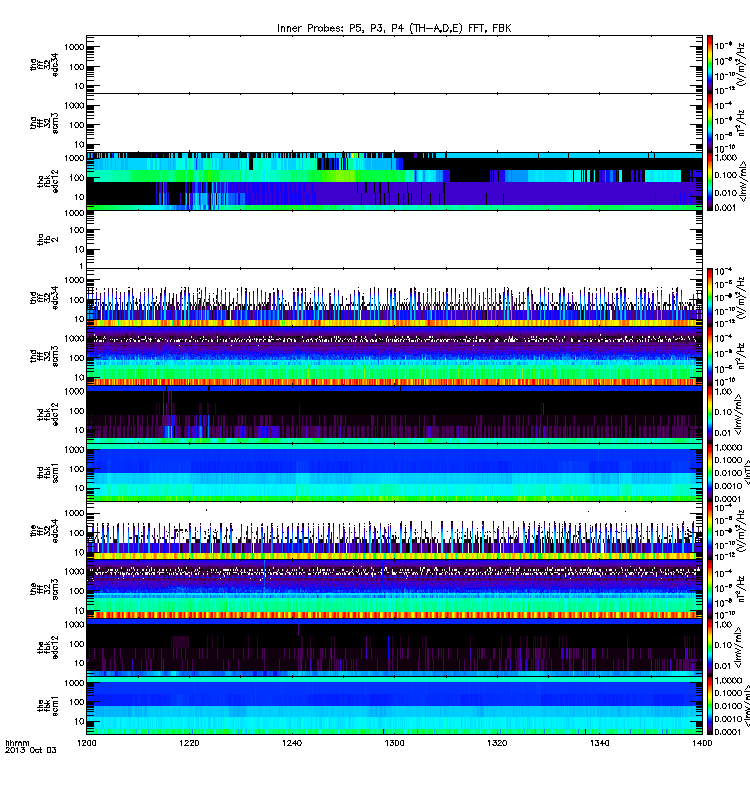
Task: Click the the fbk scm1 color bar
Action: click(710, 705)
